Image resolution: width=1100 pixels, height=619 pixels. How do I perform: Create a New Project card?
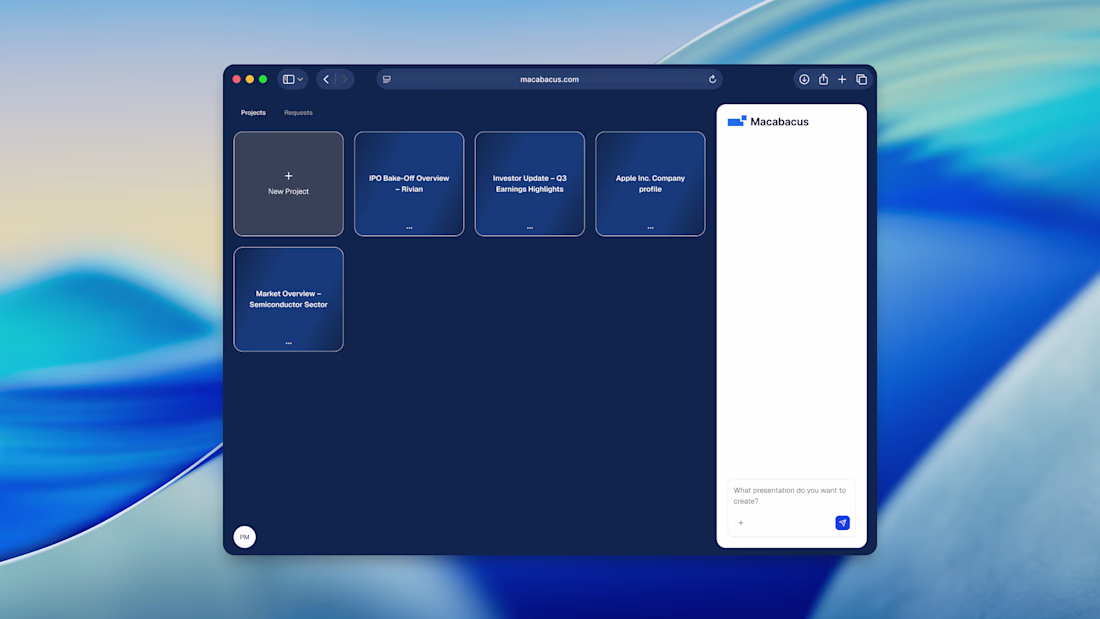tap(288, 184)
